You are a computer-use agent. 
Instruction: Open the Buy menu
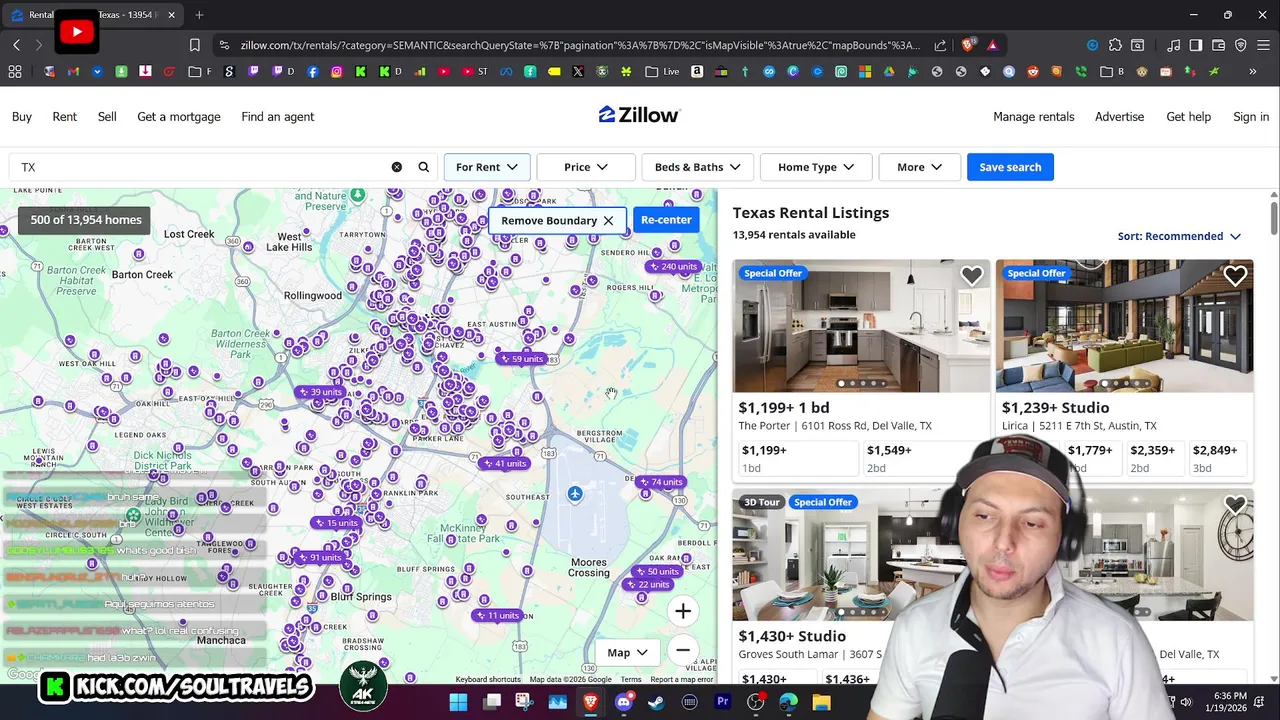[22, 117]
